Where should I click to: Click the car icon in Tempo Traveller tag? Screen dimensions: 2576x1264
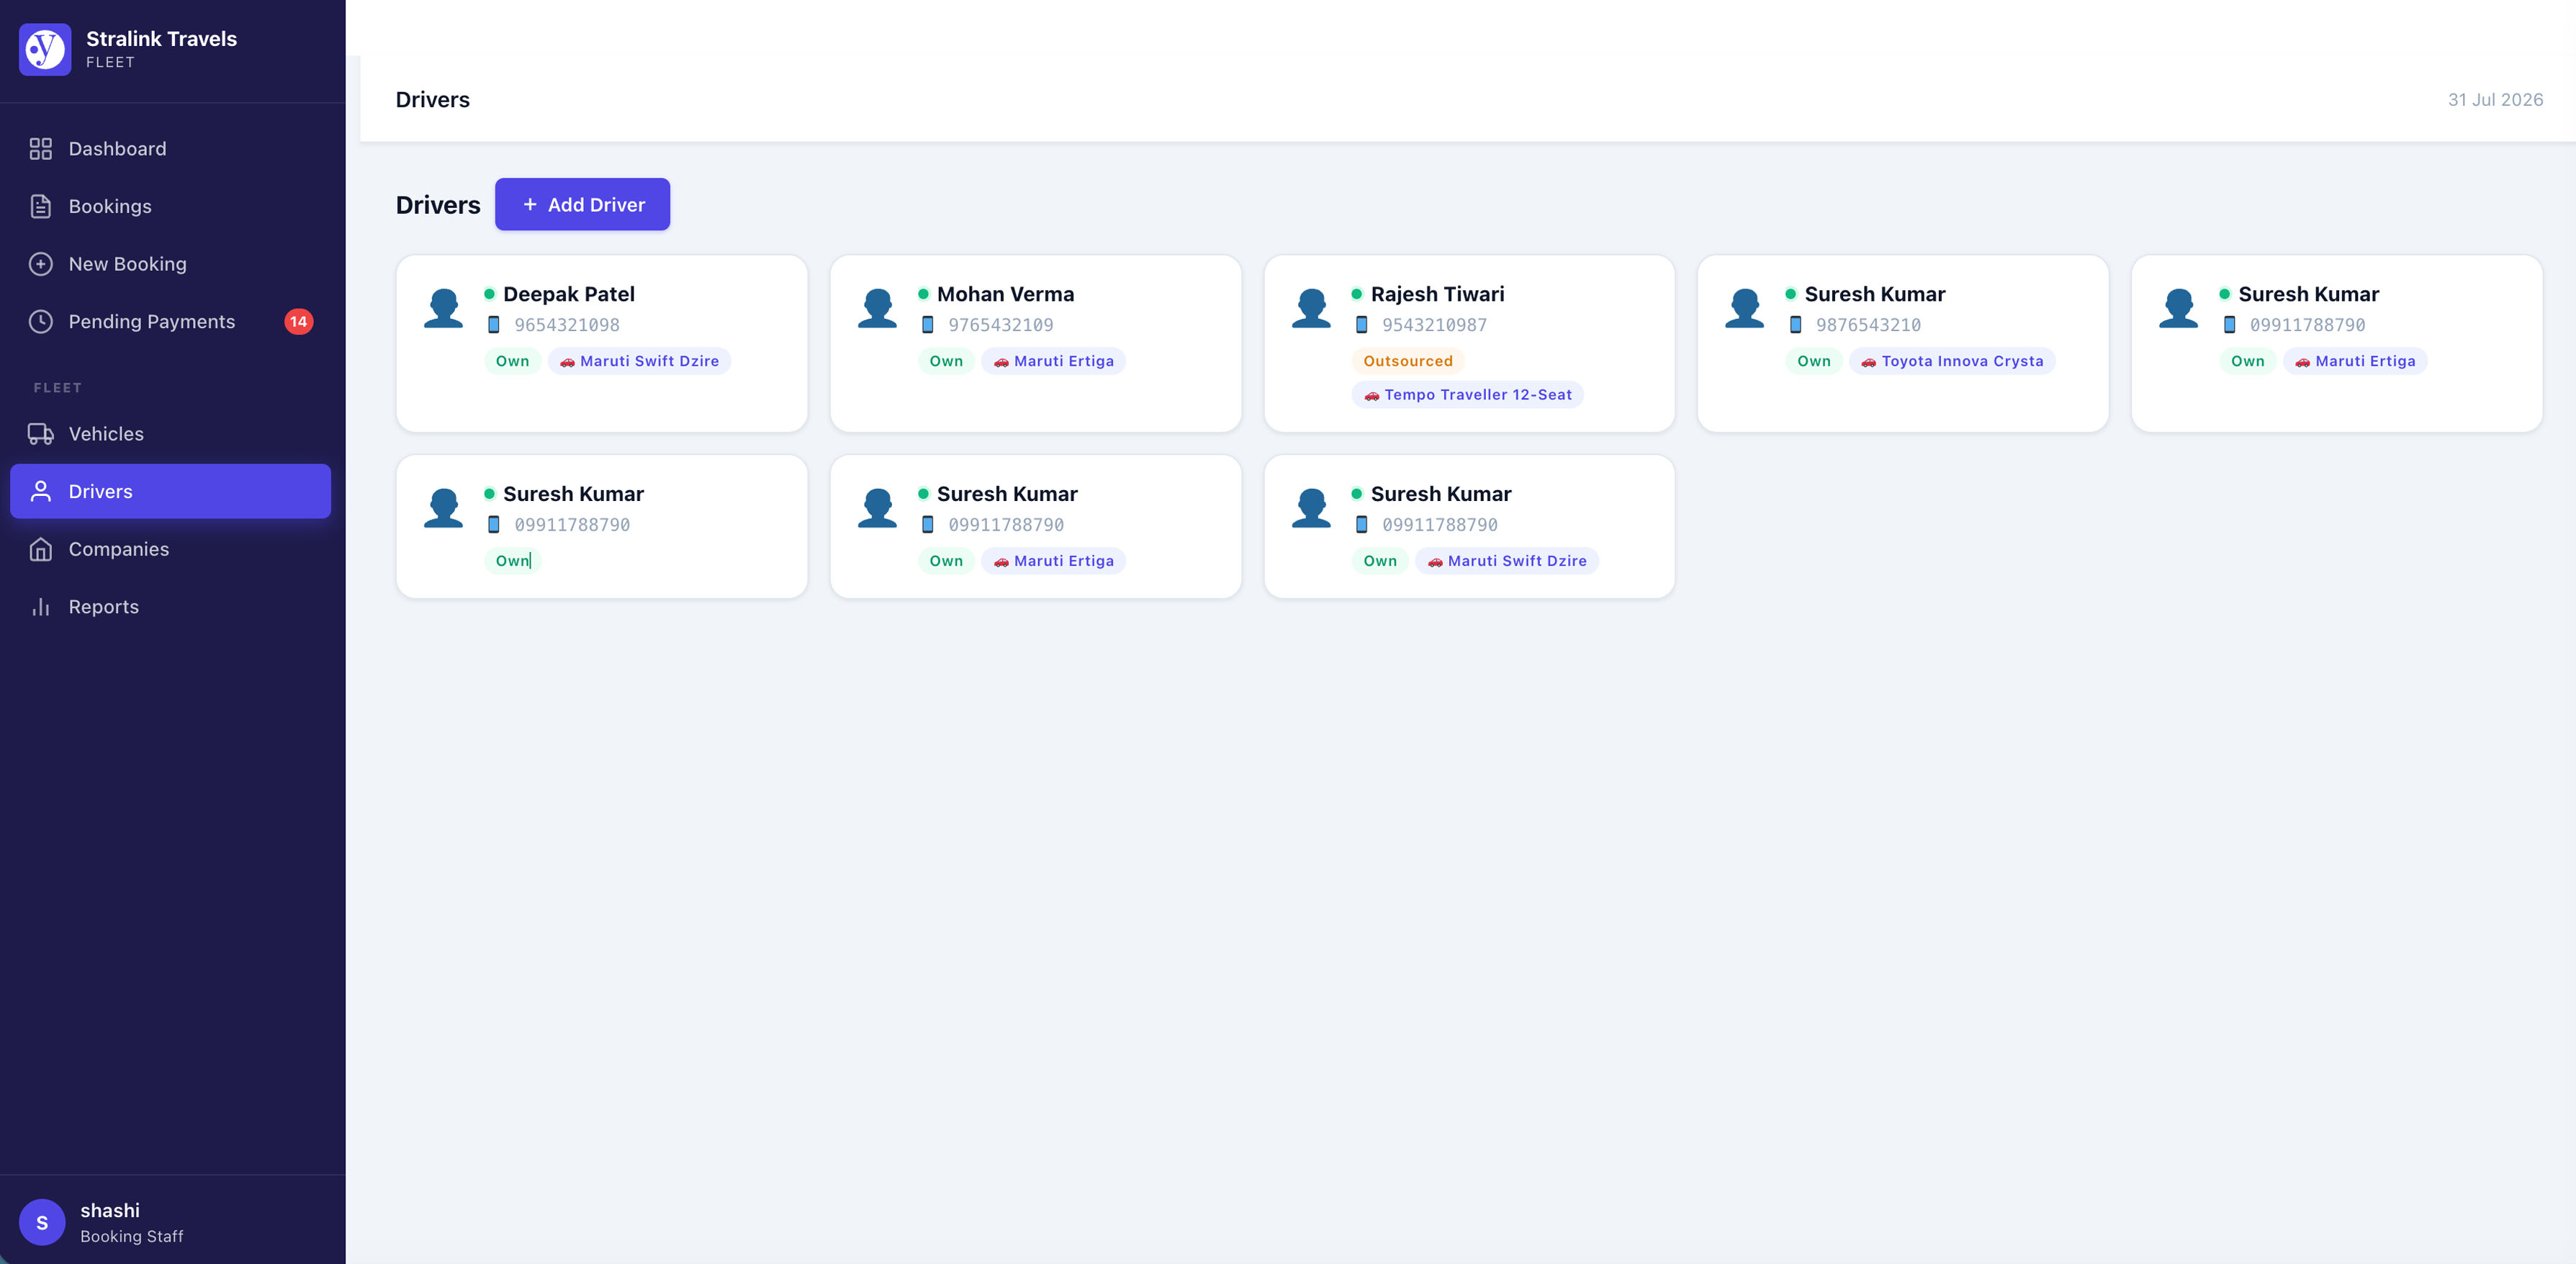tap(1371, 396)
